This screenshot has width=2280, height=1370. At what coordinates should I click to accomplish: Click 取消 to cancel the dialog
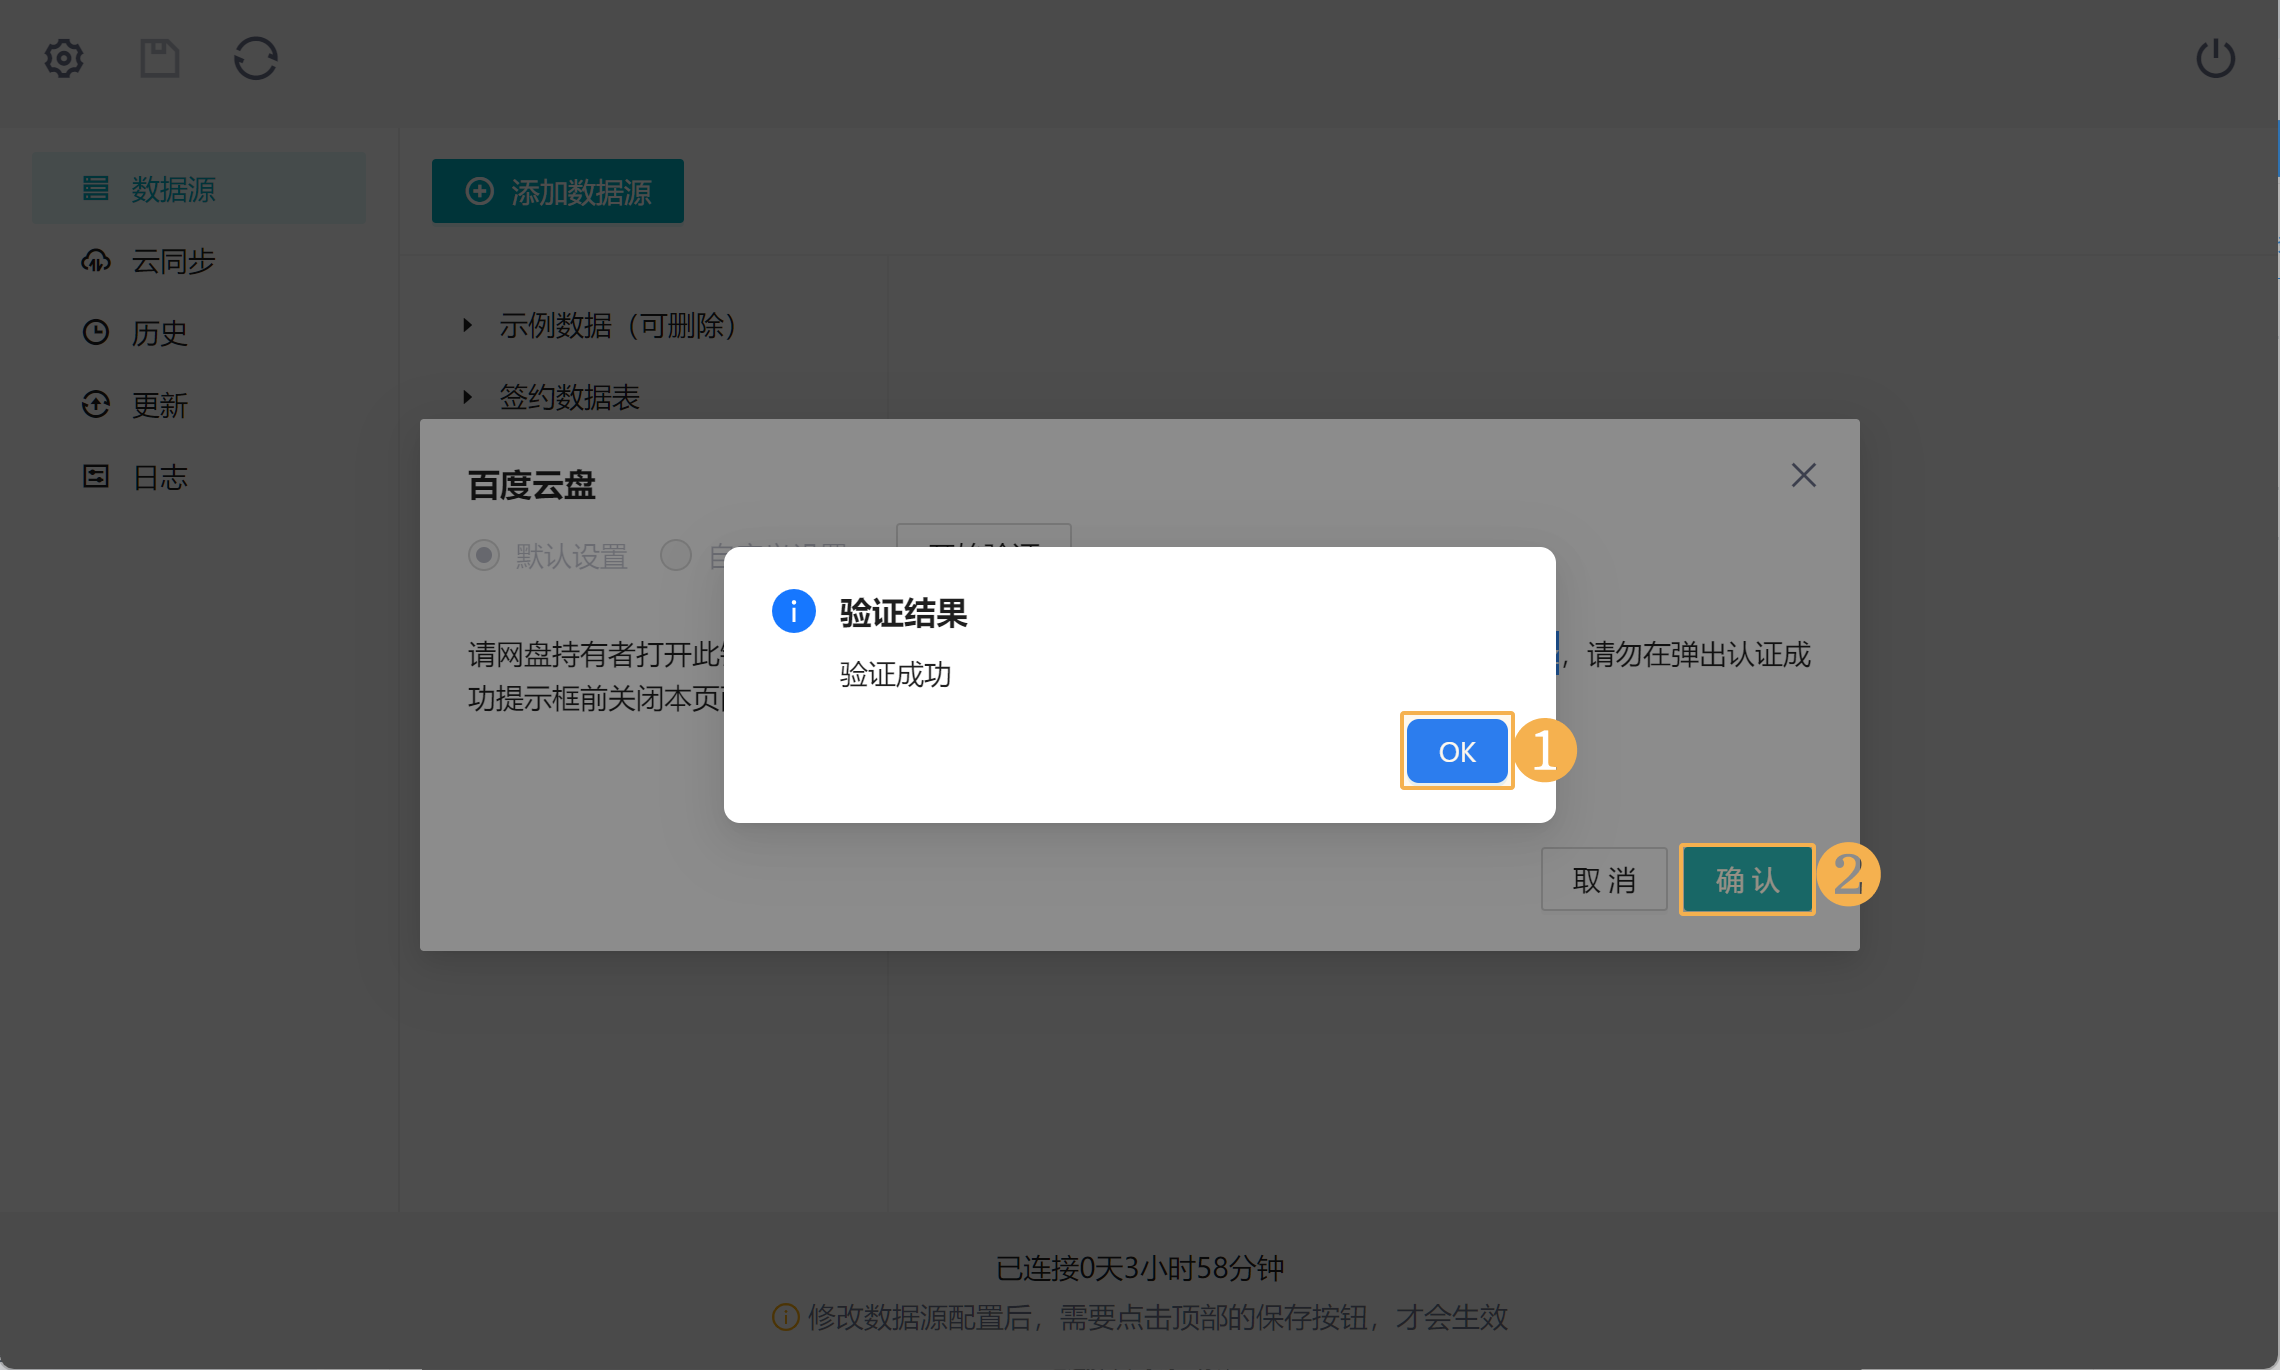click(x=1603, y=879)
